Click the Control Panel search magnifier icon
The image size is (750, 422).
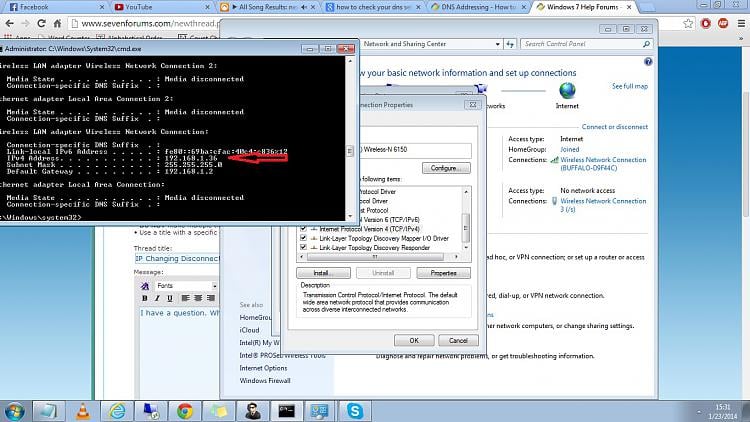pyautogui.click(x=646, y=44)
